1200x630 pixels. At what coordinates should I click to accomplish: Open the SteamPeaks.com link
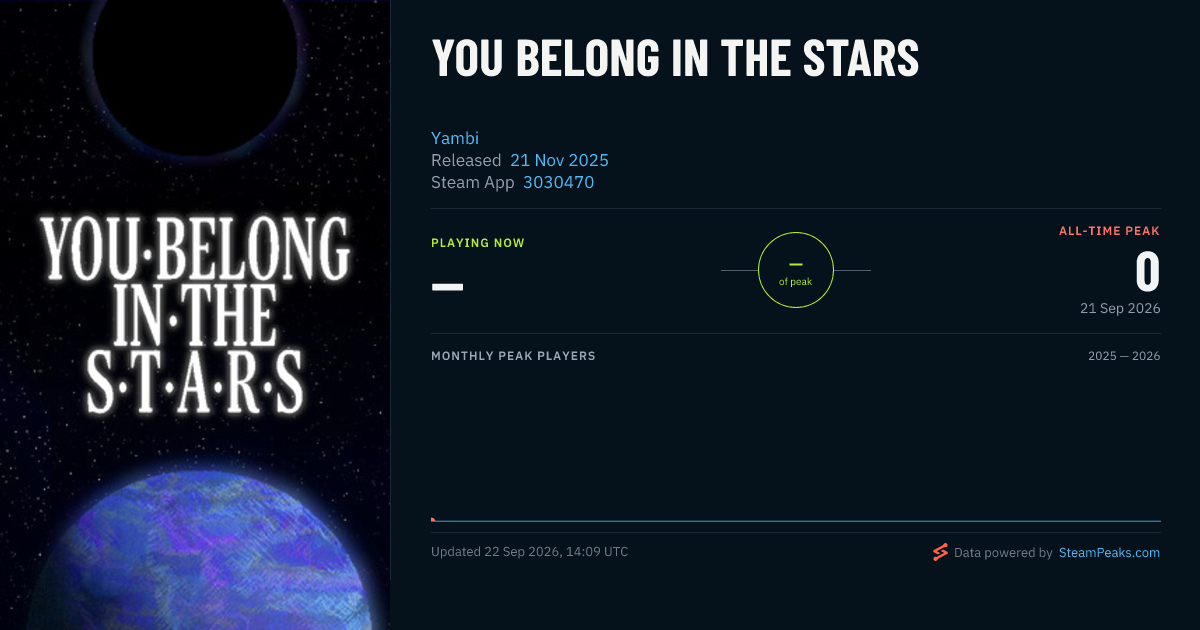[1109, 552]
